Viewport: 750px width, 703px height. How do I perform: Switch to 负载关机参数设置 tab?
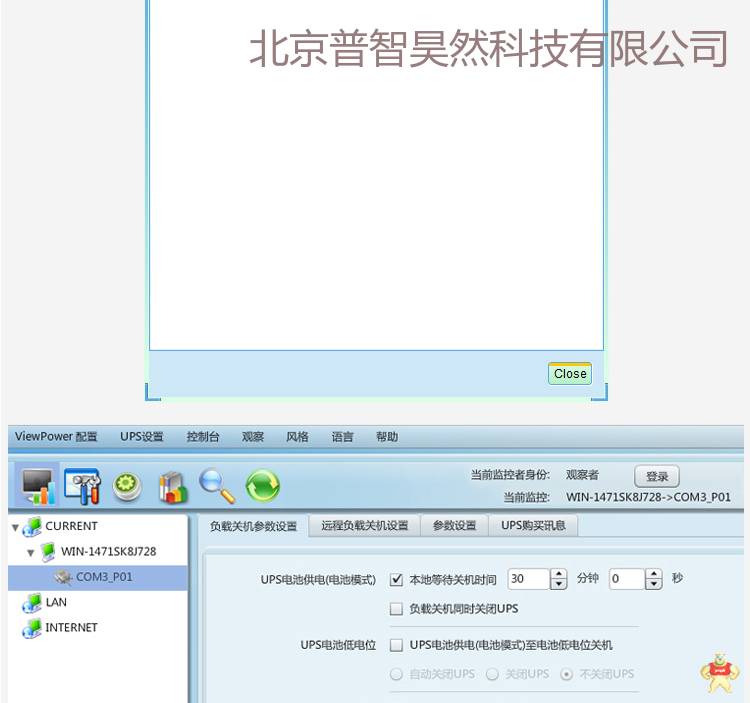[x=254, y=526]
